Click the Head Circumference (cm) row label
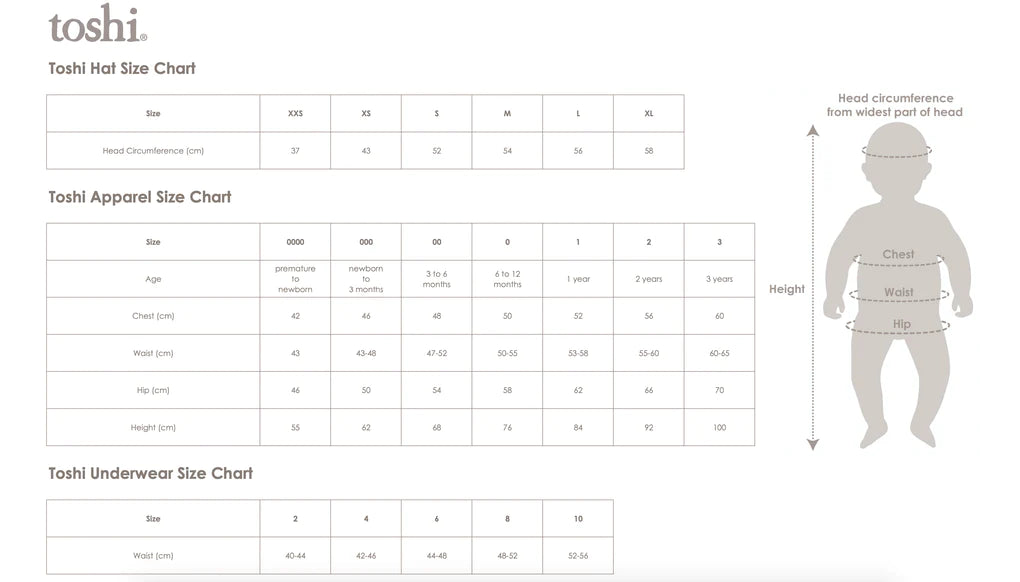This screenshot has height=582, width=1020. 153,151
